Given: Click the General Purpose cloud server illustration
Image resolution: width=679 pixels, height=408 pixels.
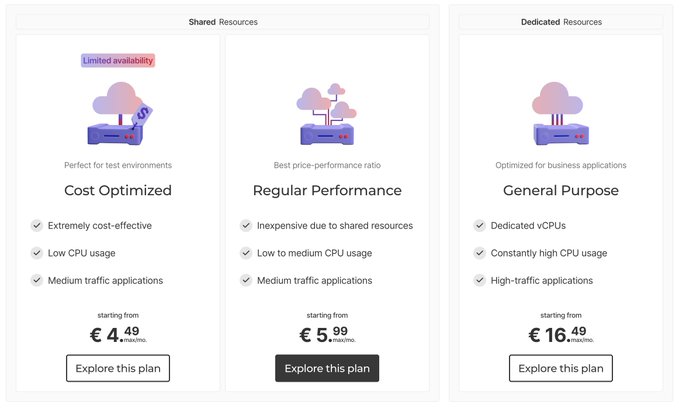Looking at the screenshot, I should tap(561, 113).
